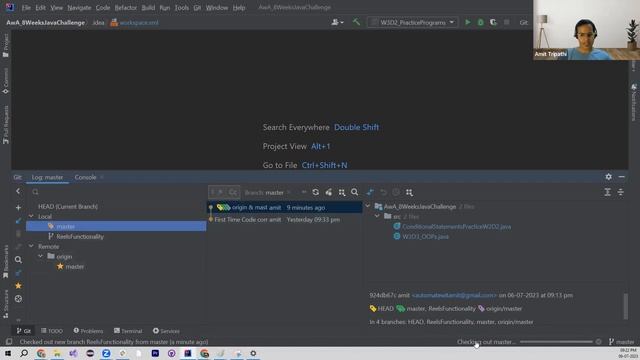Open the Branch: master filter dropdown
The width and height of the screenshot is (640, 360).
(x=268, y=192)
